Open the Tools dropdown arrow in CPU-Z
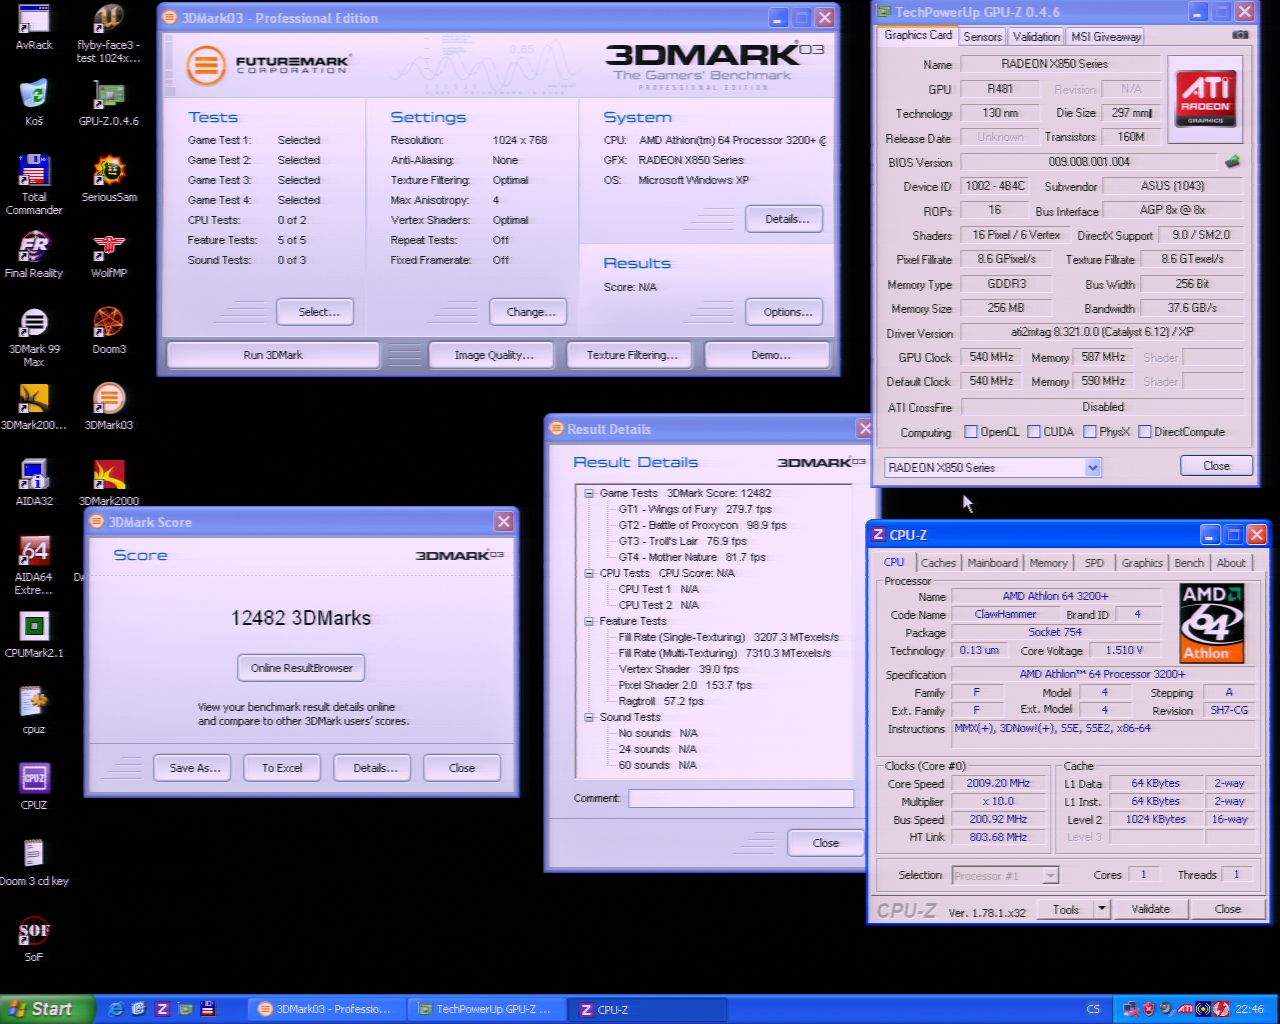1280x1024 pixels. coord(1102,909)
